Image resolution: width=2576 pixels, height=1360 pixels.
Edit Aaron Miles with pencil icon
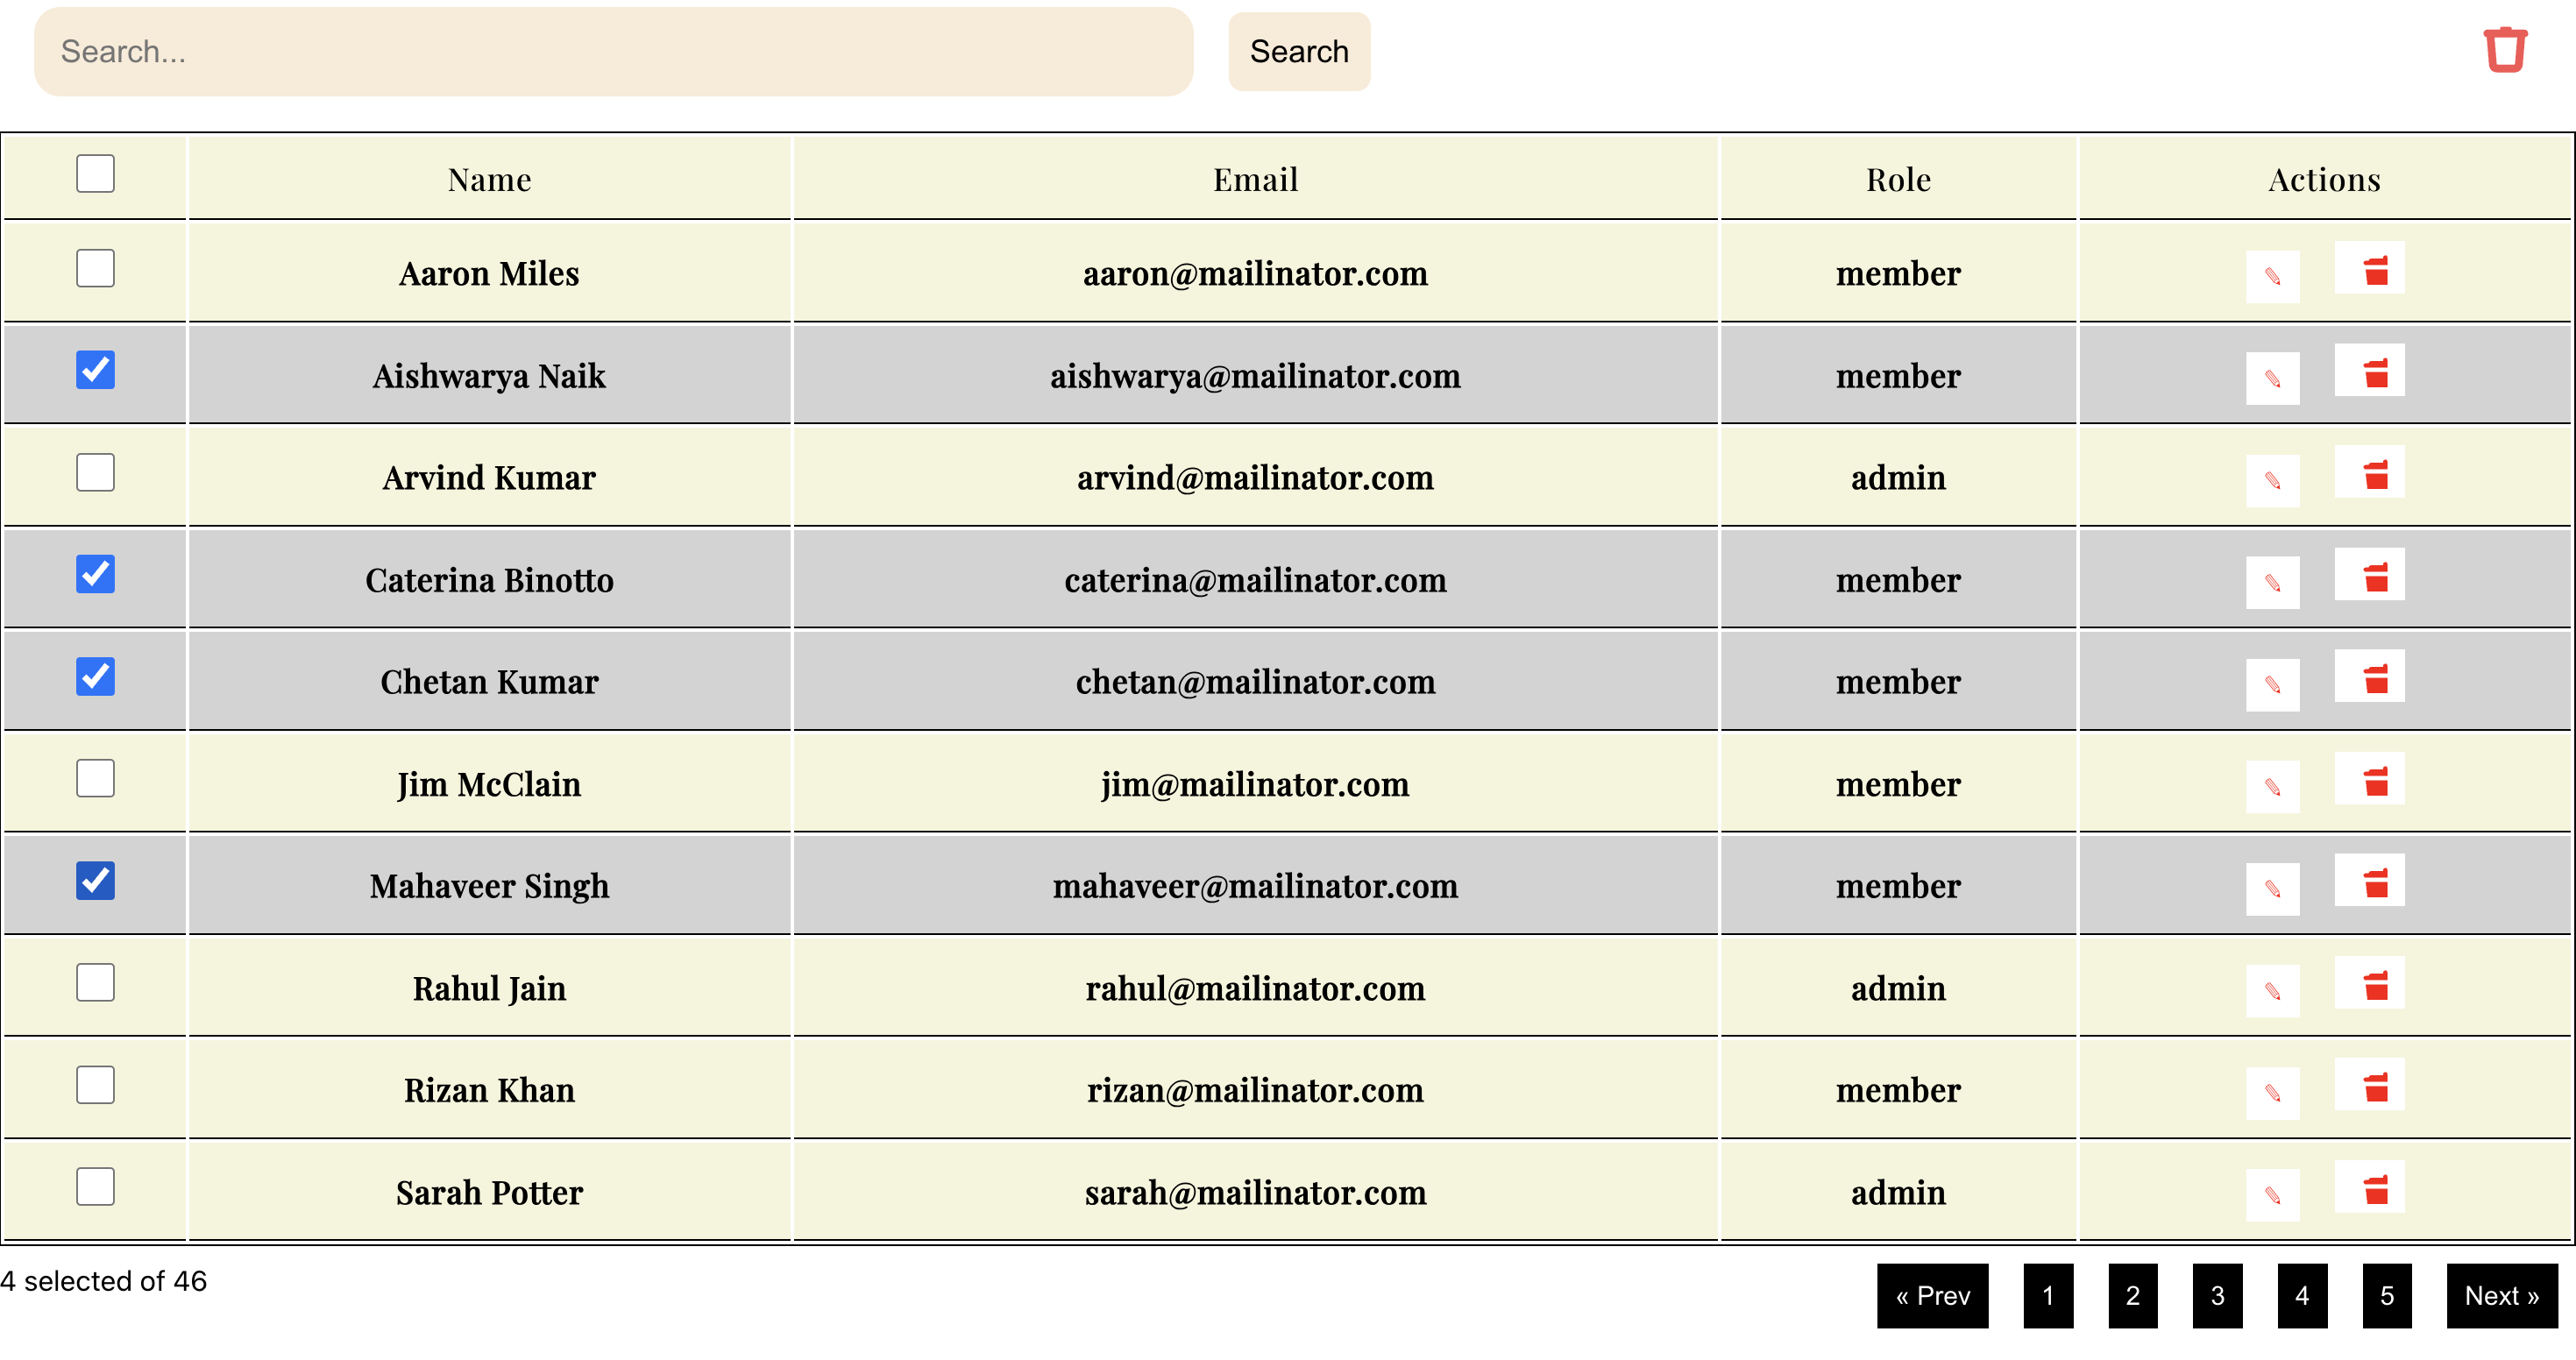tap(2272, 276)
